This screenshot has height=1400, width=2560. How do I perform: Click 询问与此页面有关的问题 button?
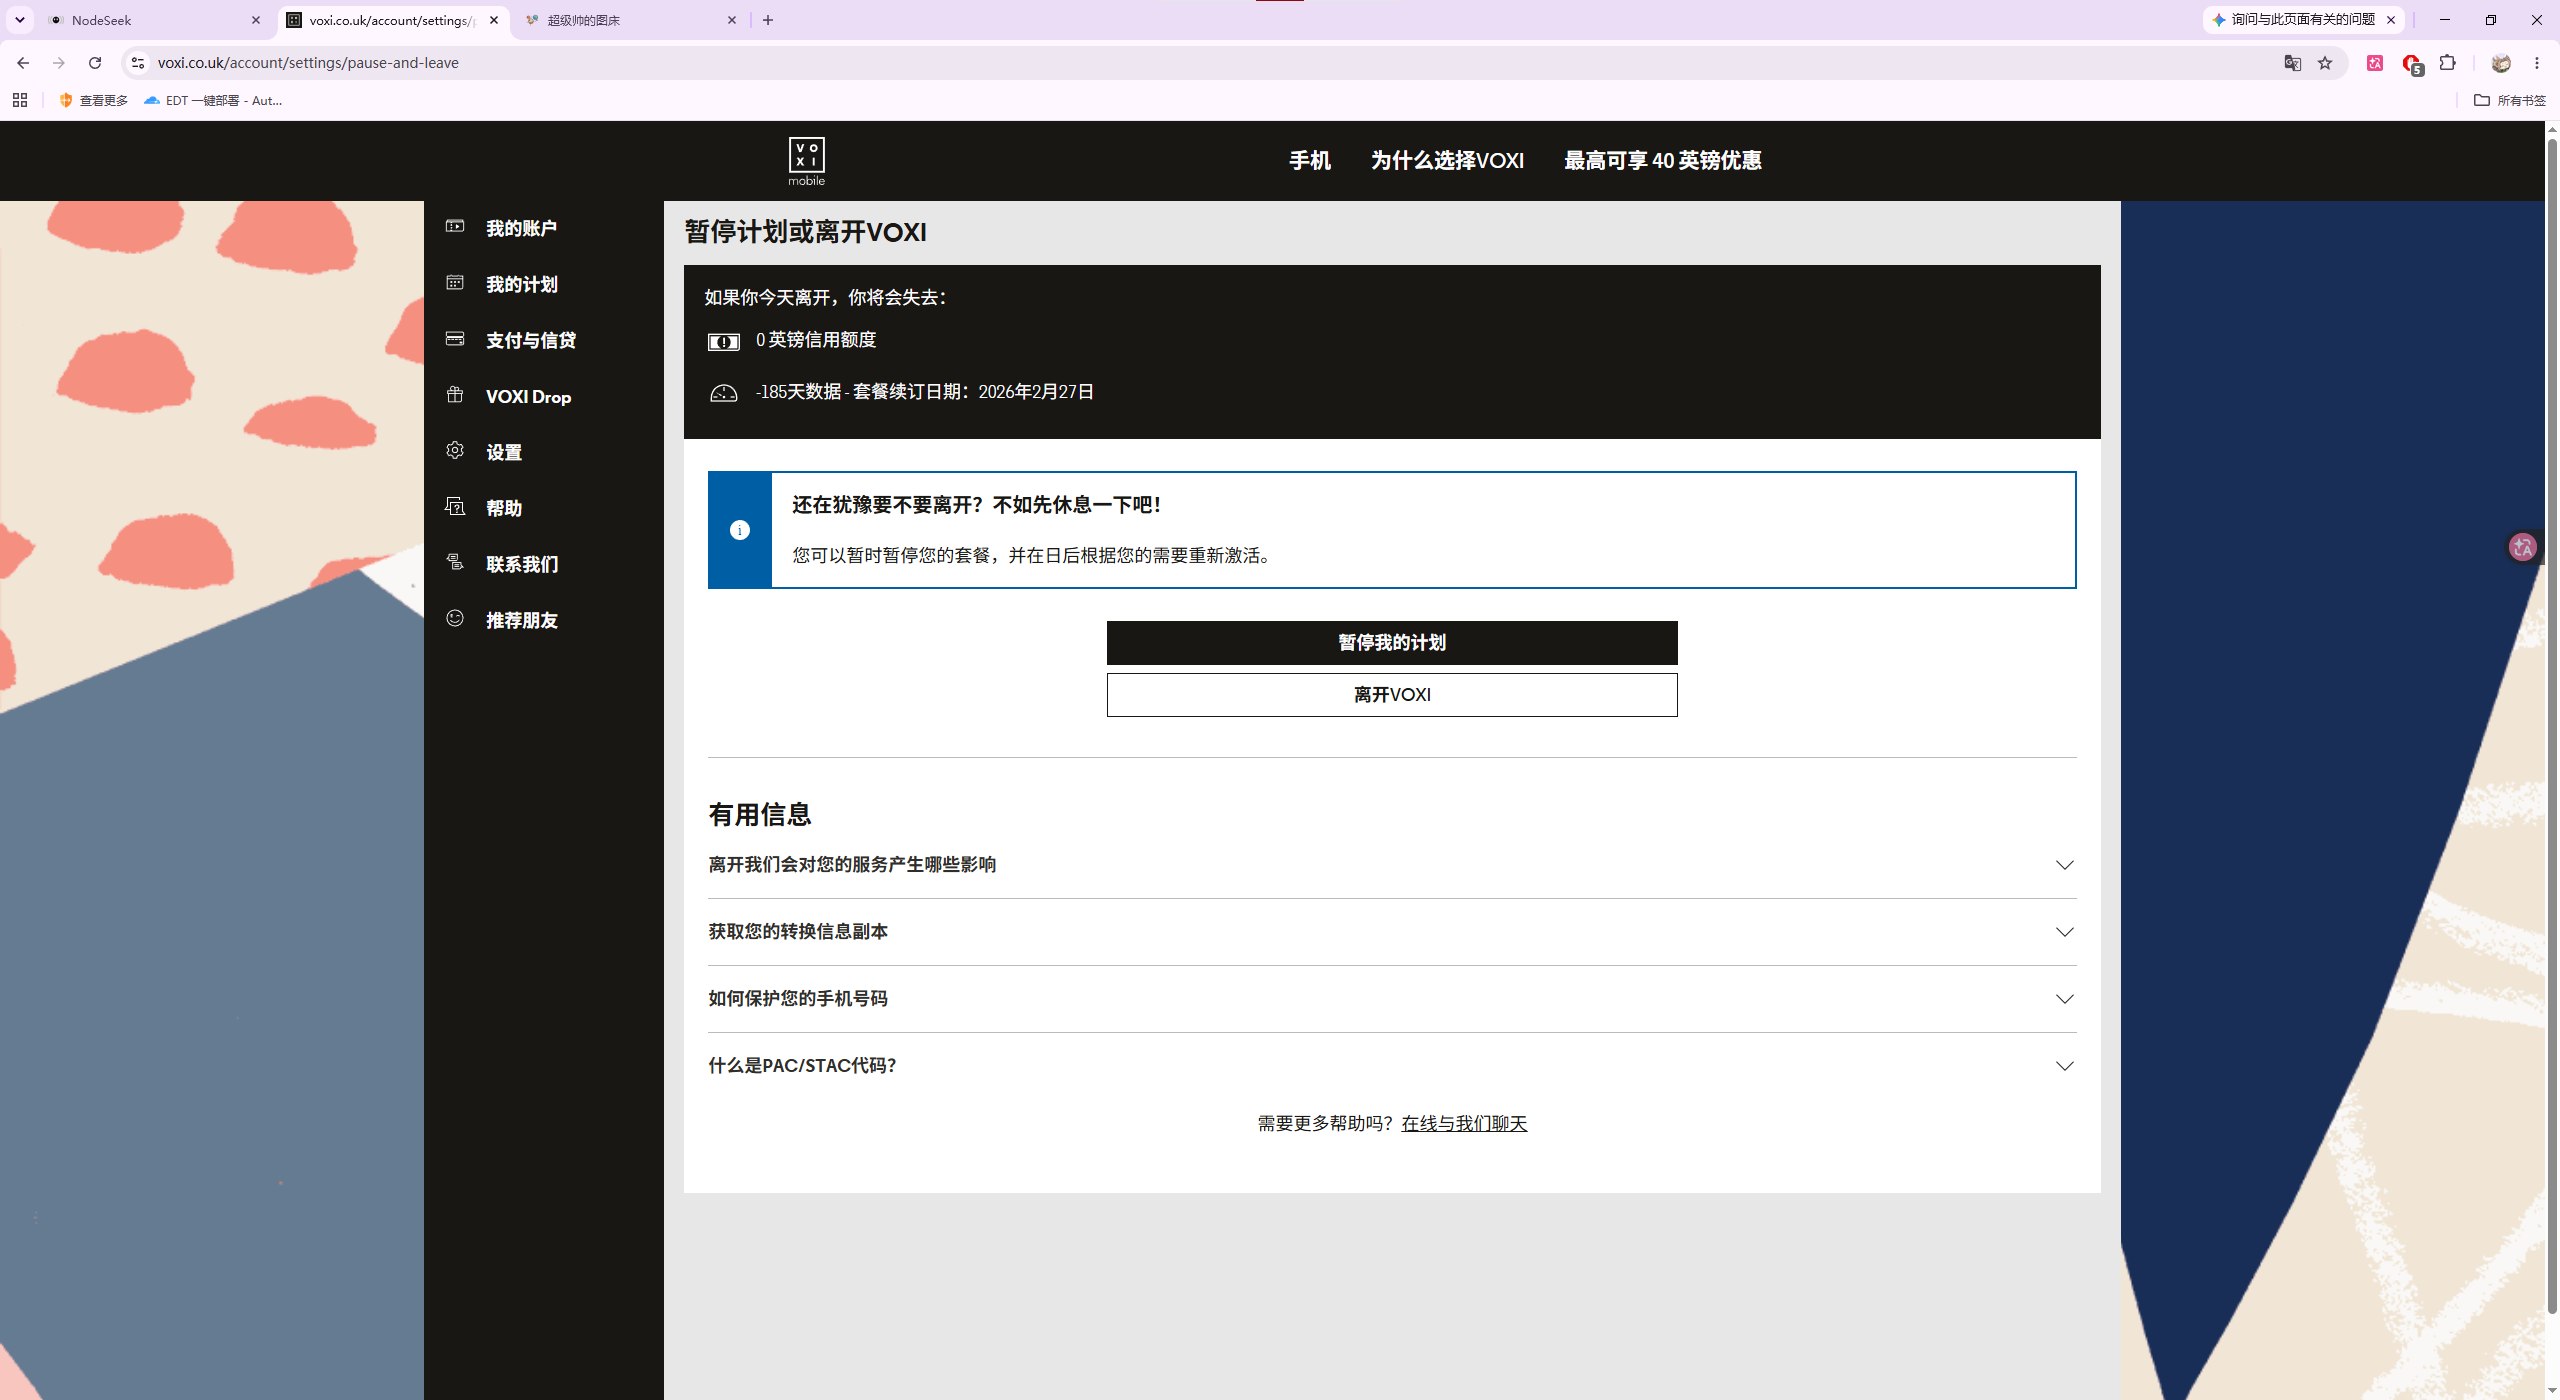[x=2292, y=20]
